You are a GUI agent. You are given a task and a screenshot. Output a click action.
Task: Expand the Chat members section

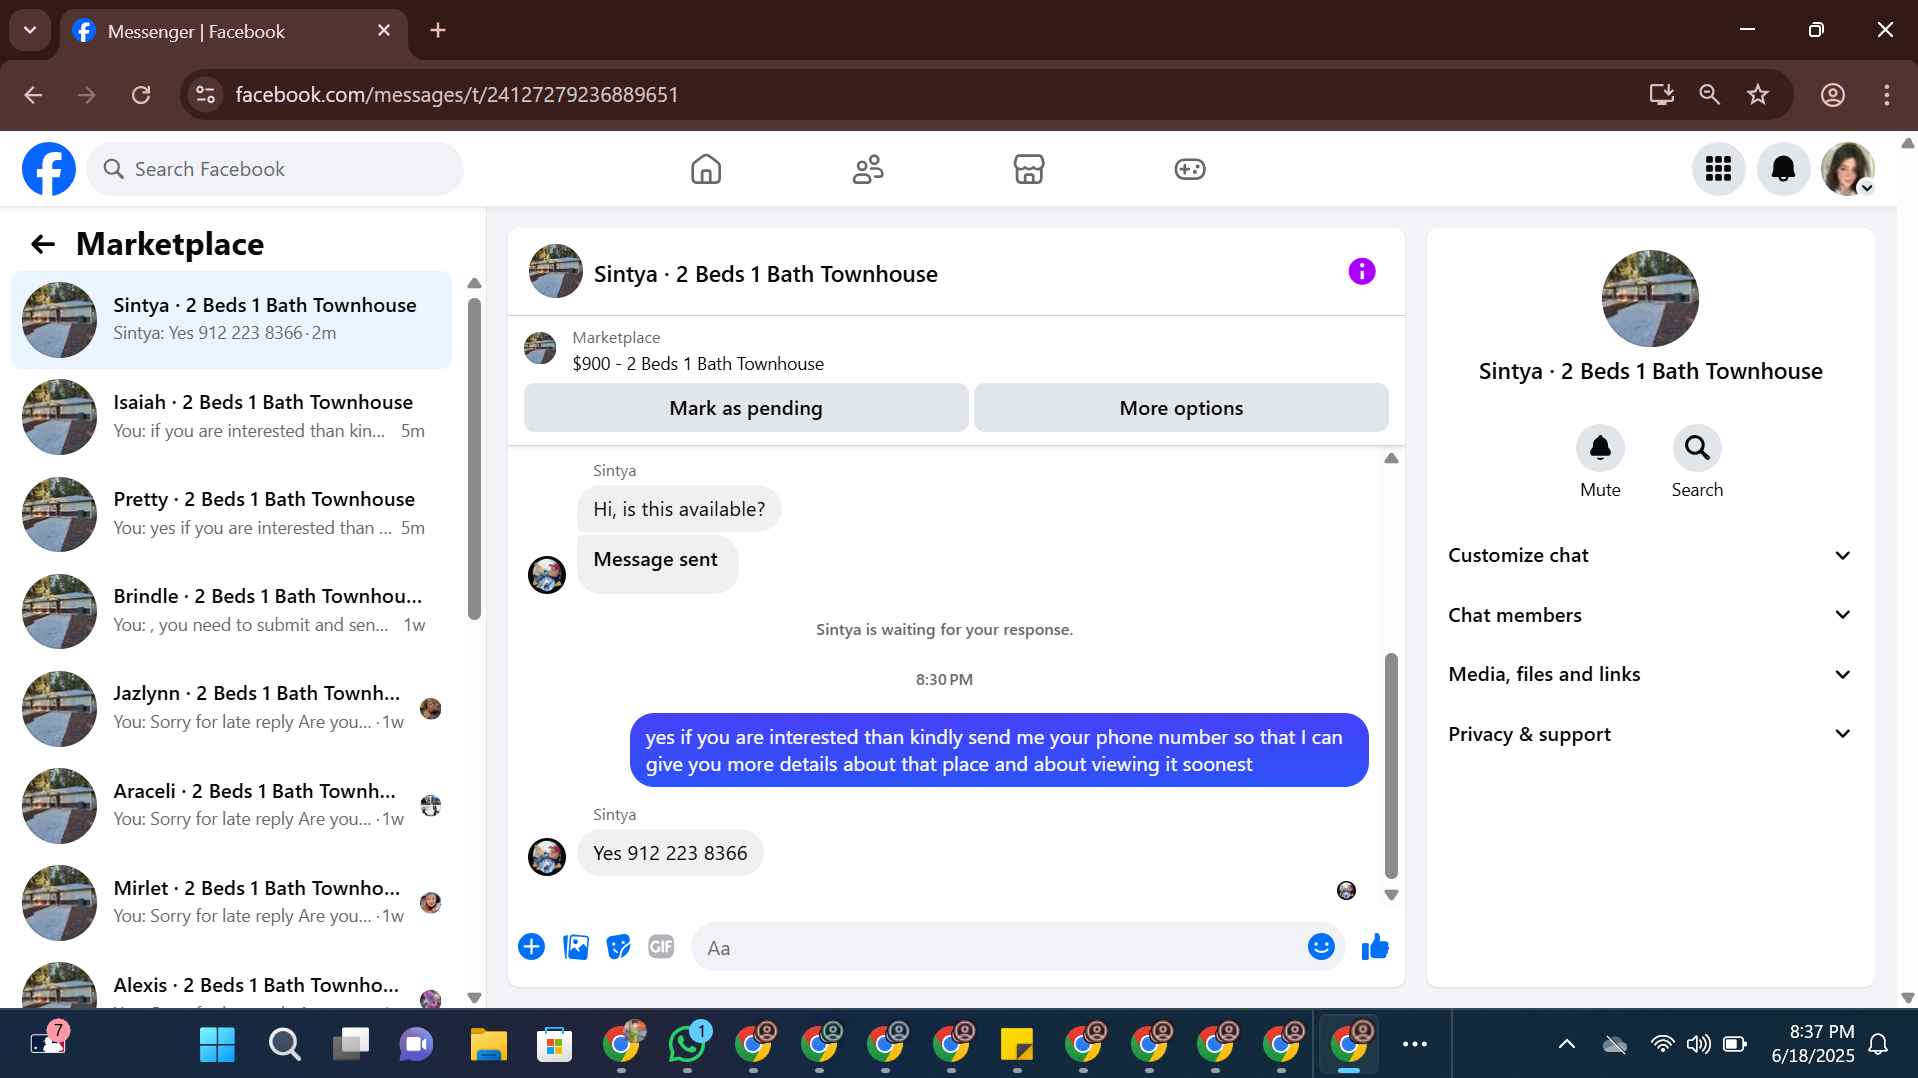(1650, 615)
